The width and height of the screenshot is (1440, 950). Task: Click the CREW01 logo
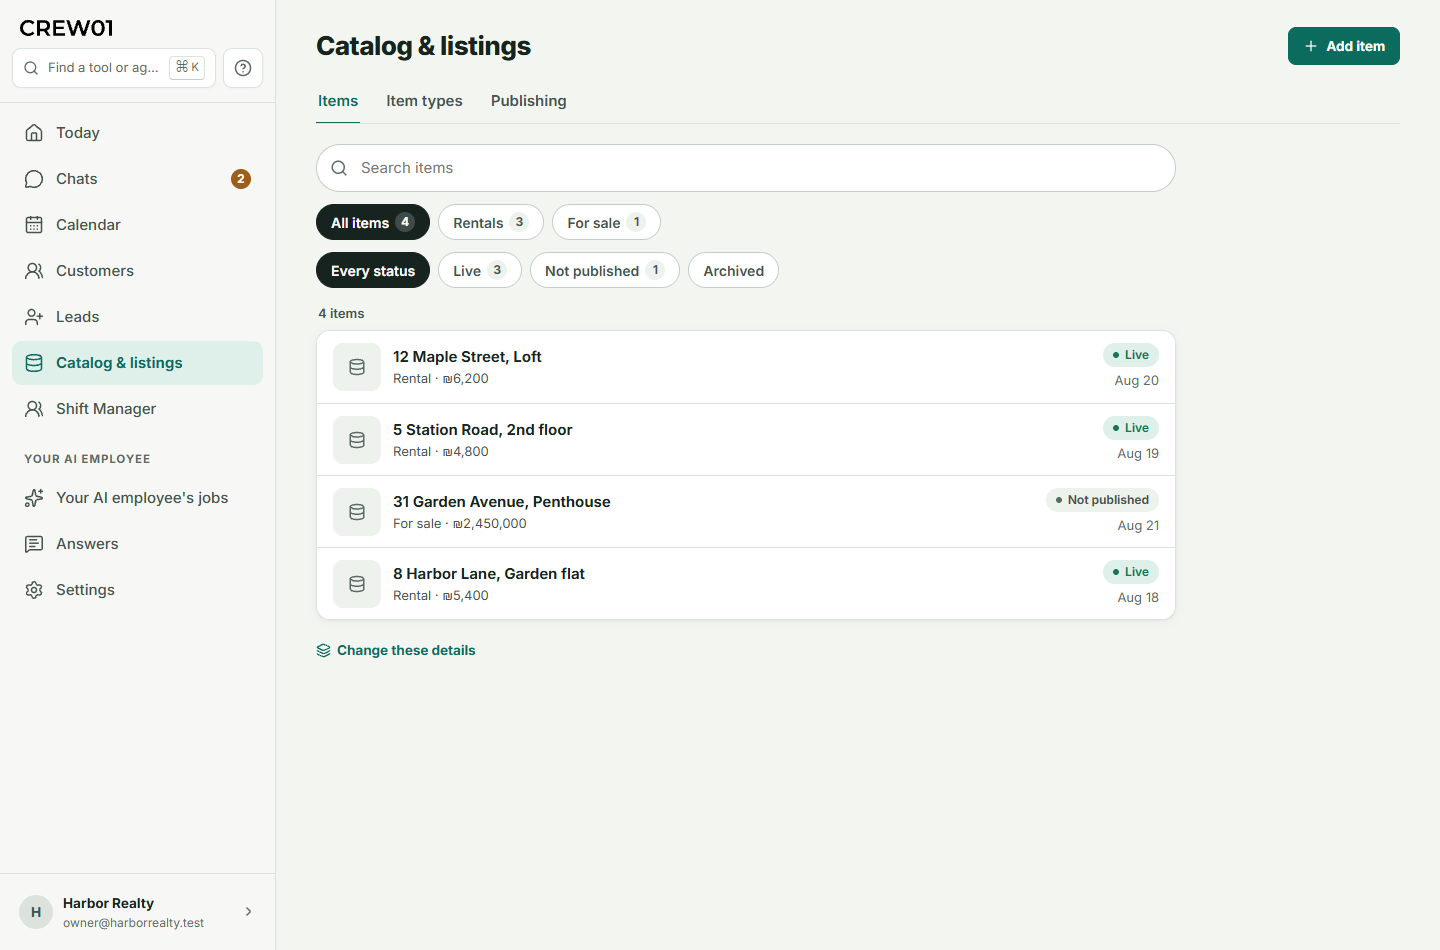[67, 28]
